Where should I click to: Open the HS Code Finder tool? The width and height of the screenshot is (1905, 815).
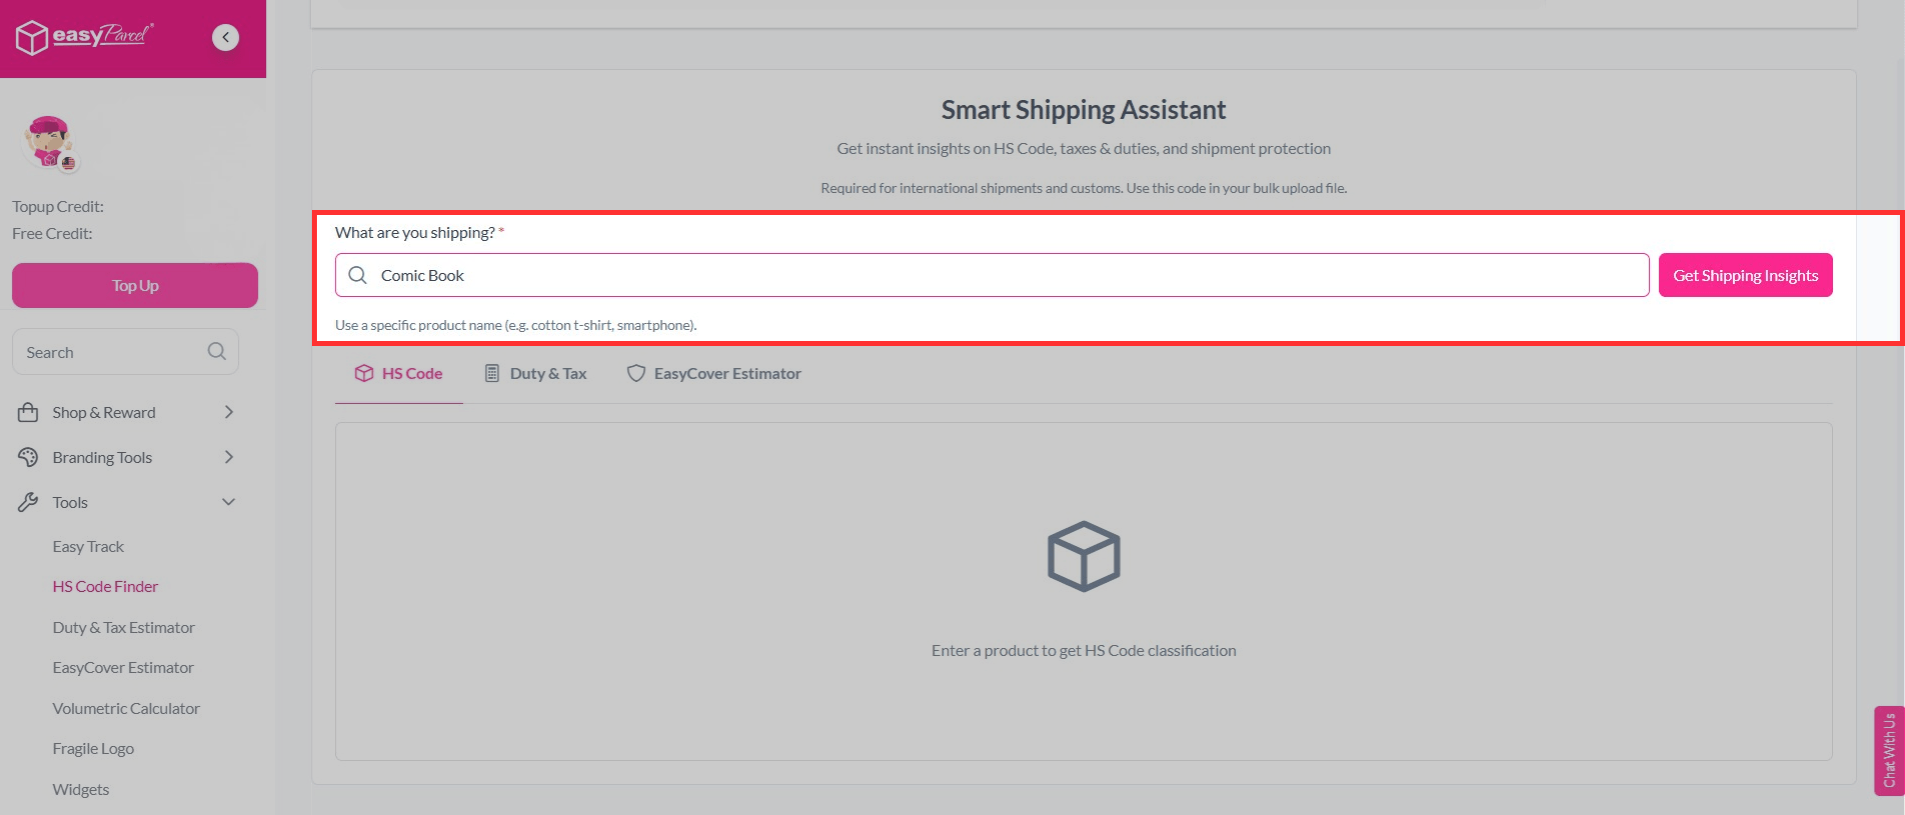(x=105, y=586)
